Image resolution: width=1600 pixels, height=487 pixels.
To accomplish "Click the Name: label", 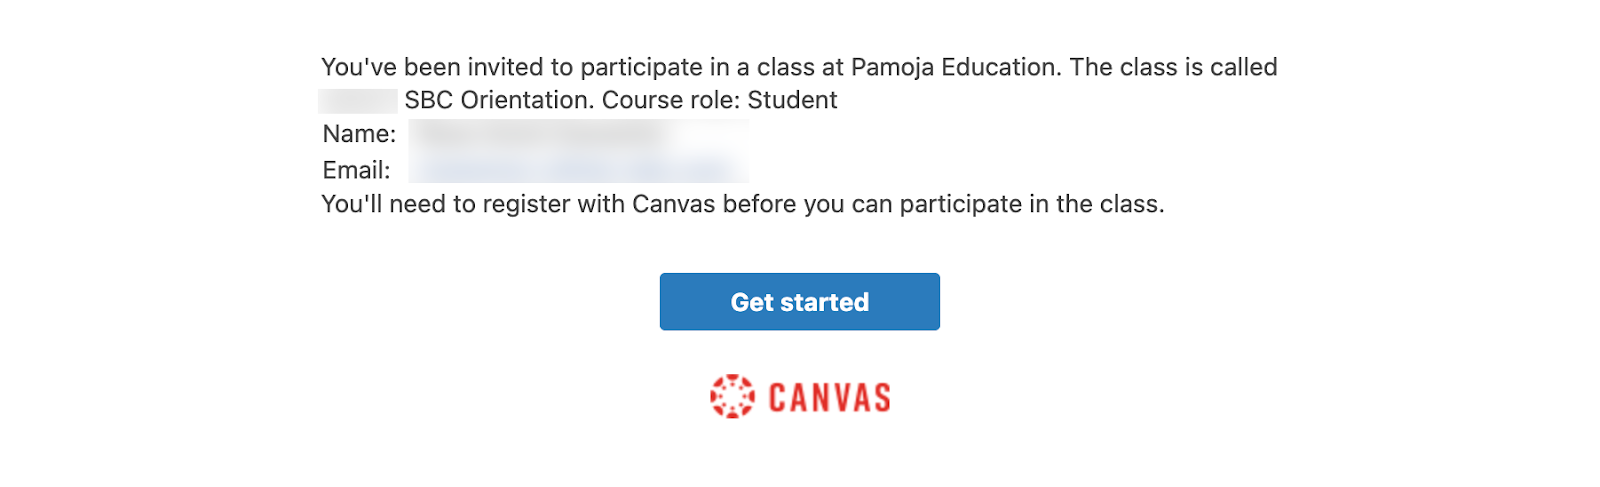I will click(x=359, y=134).
